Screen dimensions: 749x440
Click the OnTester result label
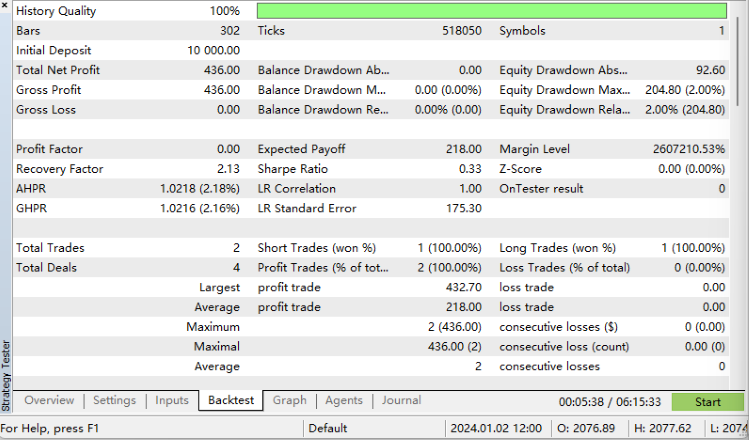click(541, 189)
